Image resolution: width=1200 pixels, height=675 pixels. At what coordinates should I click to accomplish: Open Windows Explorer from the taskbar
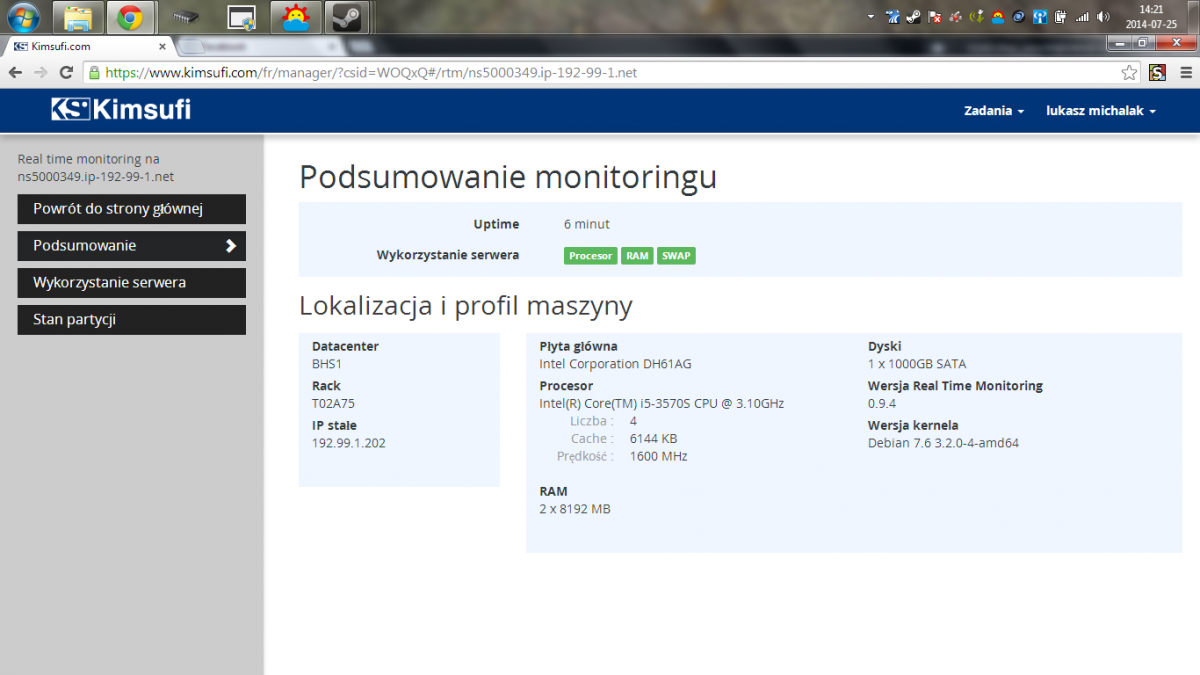pos(78,16)
